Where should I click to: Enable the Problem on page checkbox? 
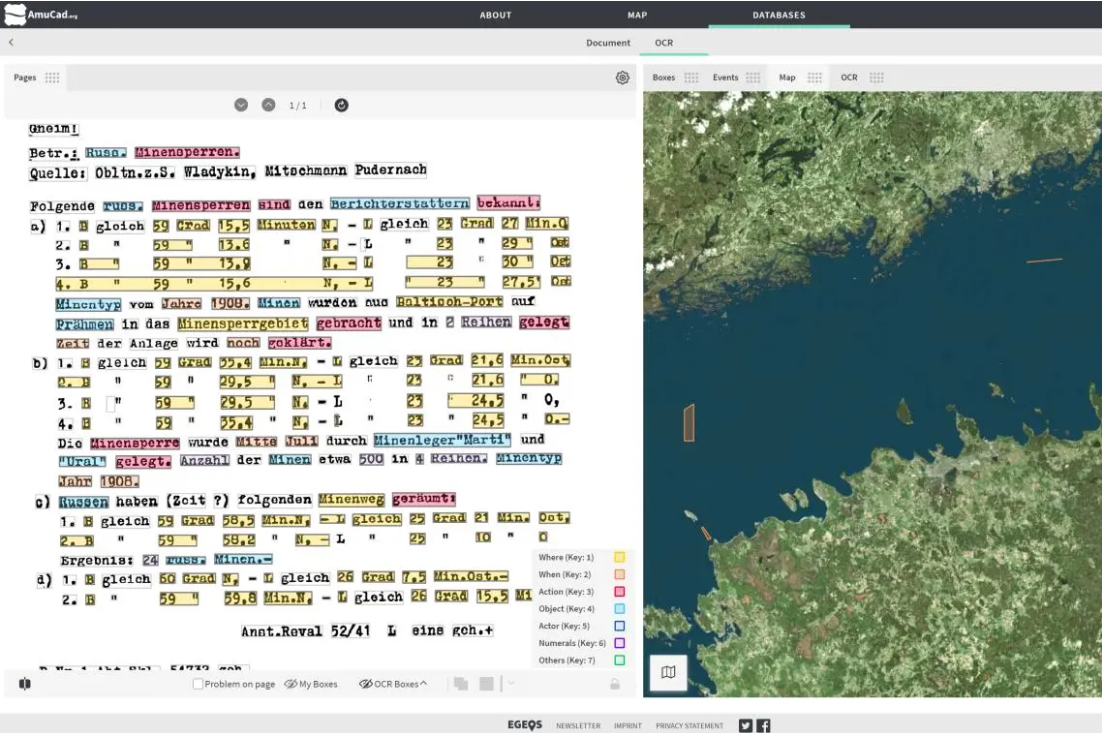[198, 684]
